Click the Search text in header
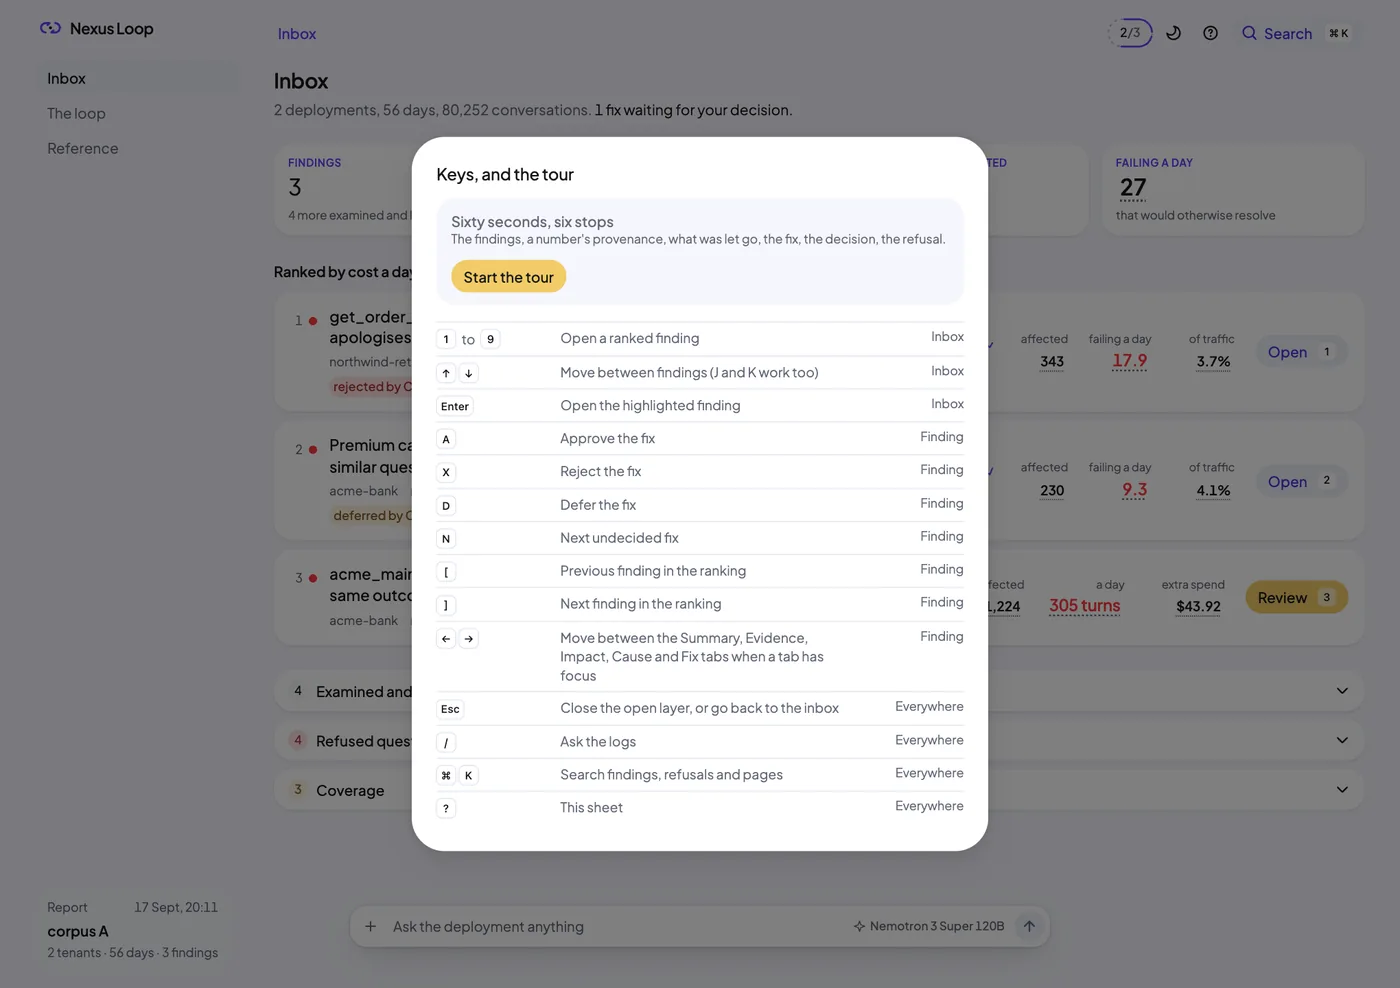The height and width of the screenshot is (988, 1400). [1288, 33]
